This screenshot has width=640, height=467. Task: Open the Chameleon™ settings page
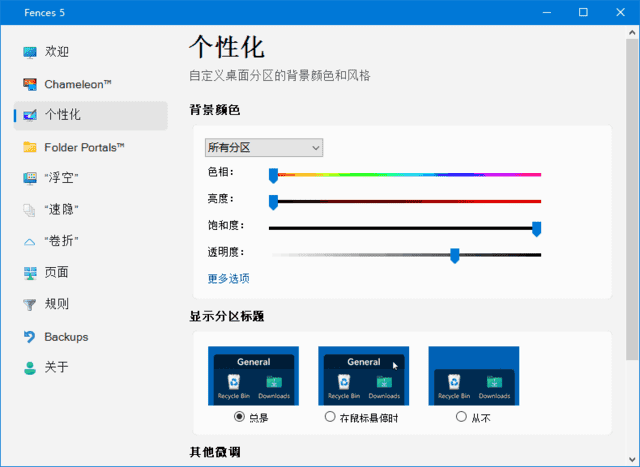click(91, 84)
